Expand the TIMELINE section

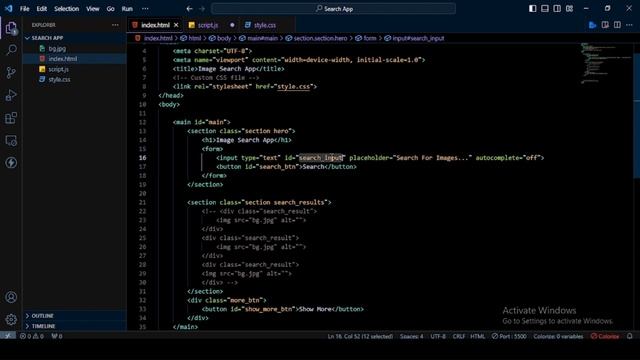click(75, 326)
